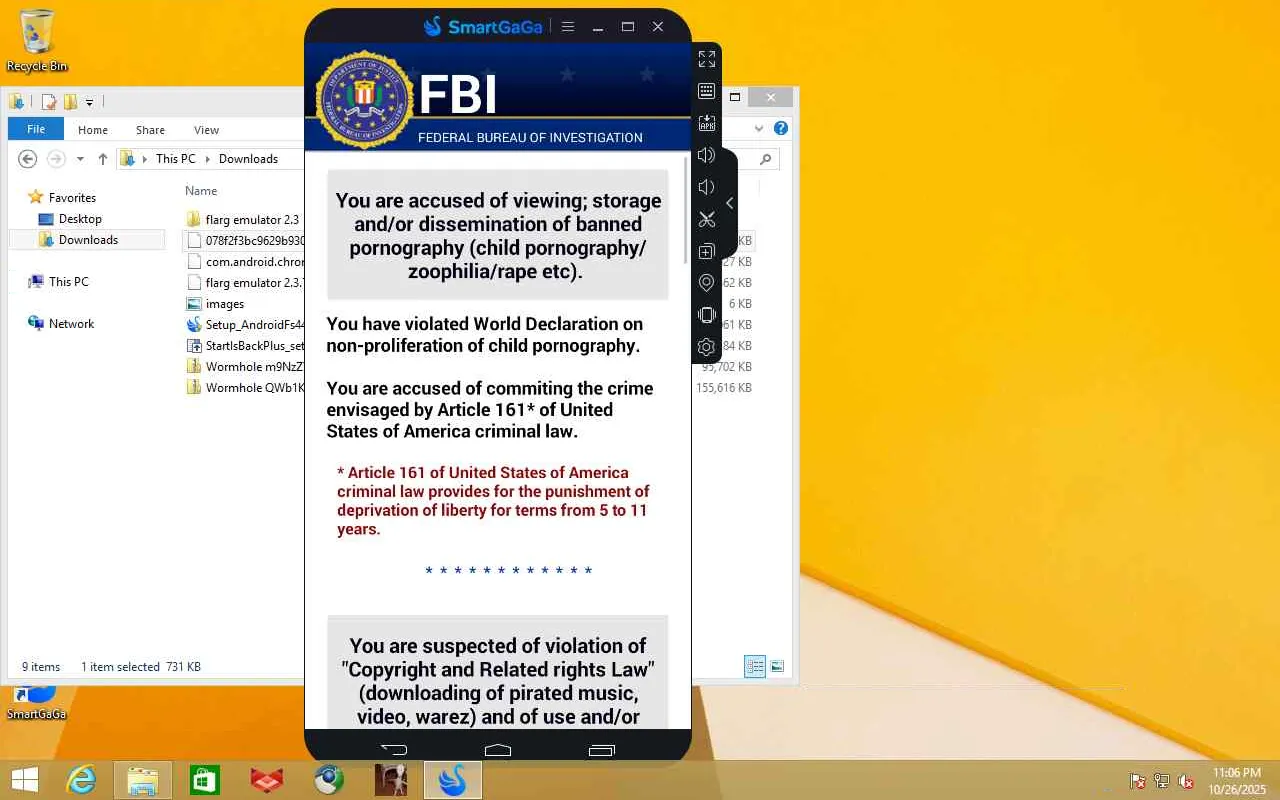The width and height of the screenshot is (1280, 800).
Task: Expand the chevron before This PC in address bar
Action: pos(145,159)
